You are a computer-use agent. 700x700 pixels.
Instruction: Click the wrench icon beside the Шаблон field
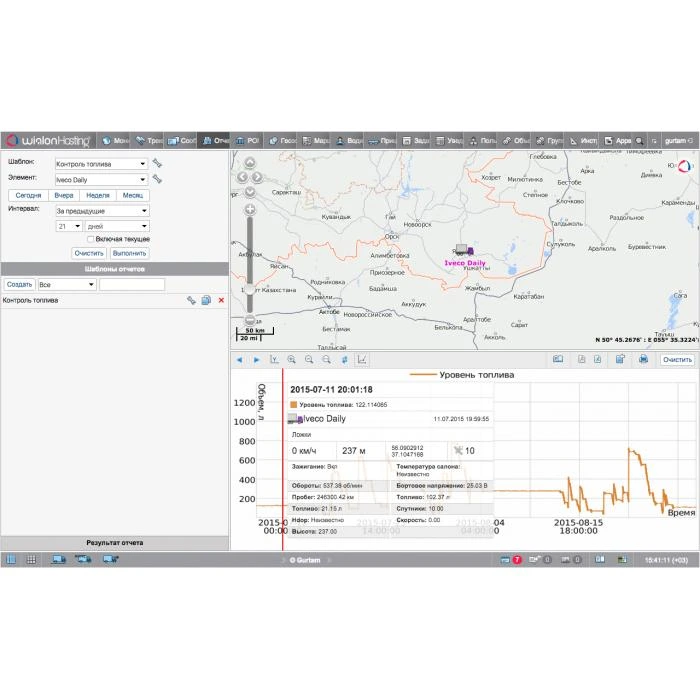pyautogui.click(x=157, y=163)
